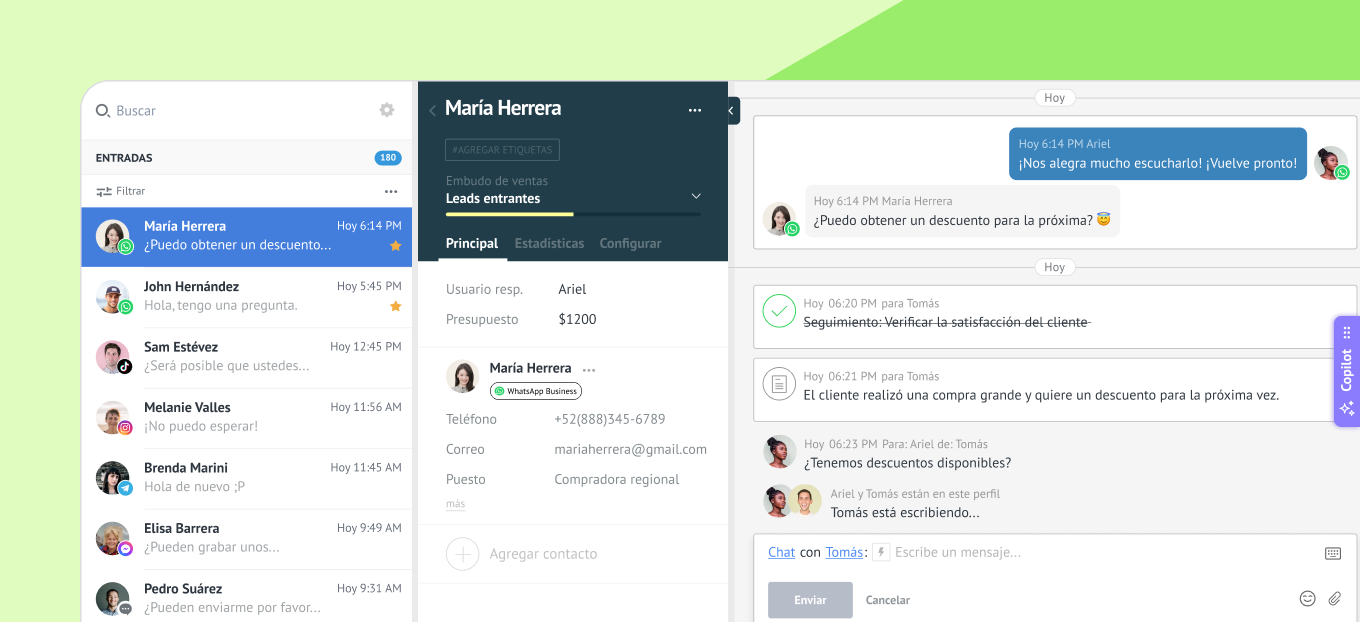Click the back arrow beside María Herrera
The height and width of the screenshot is (622, 1360).
click(432, 110)
